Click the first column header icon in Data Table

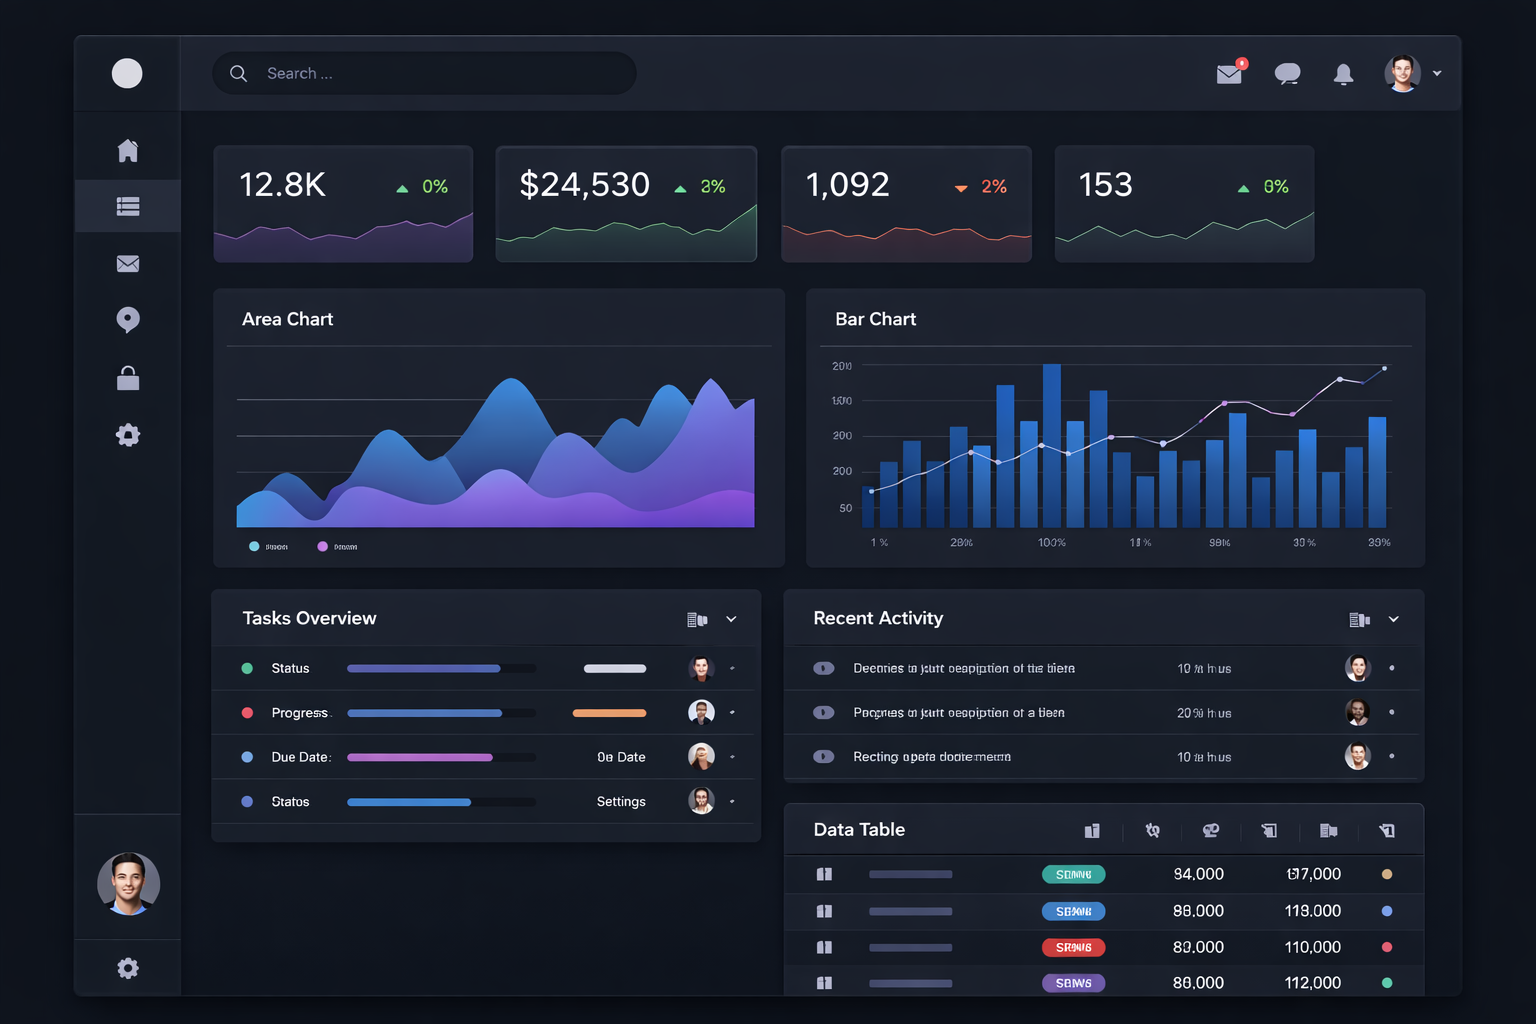[1092, 830]
